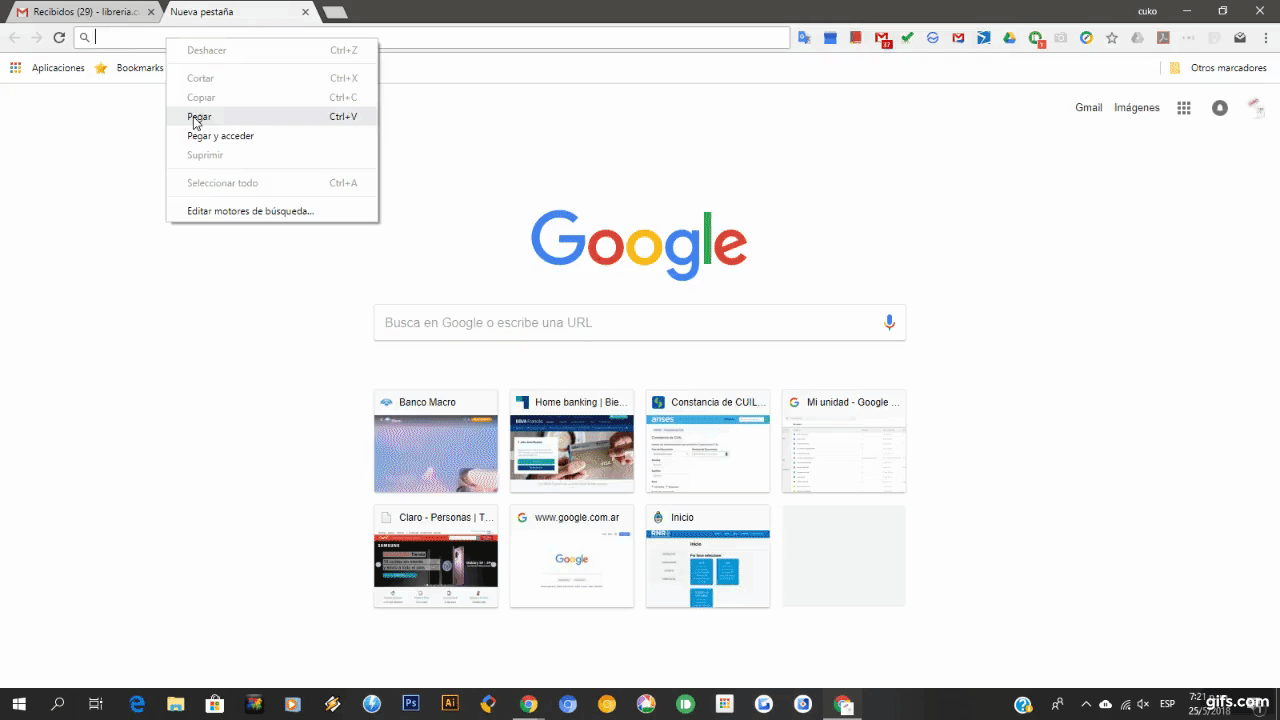The image size is (1280, 720).
Task: Click the Gmail extension icon with red badge
Action: (x=882, y=38)
